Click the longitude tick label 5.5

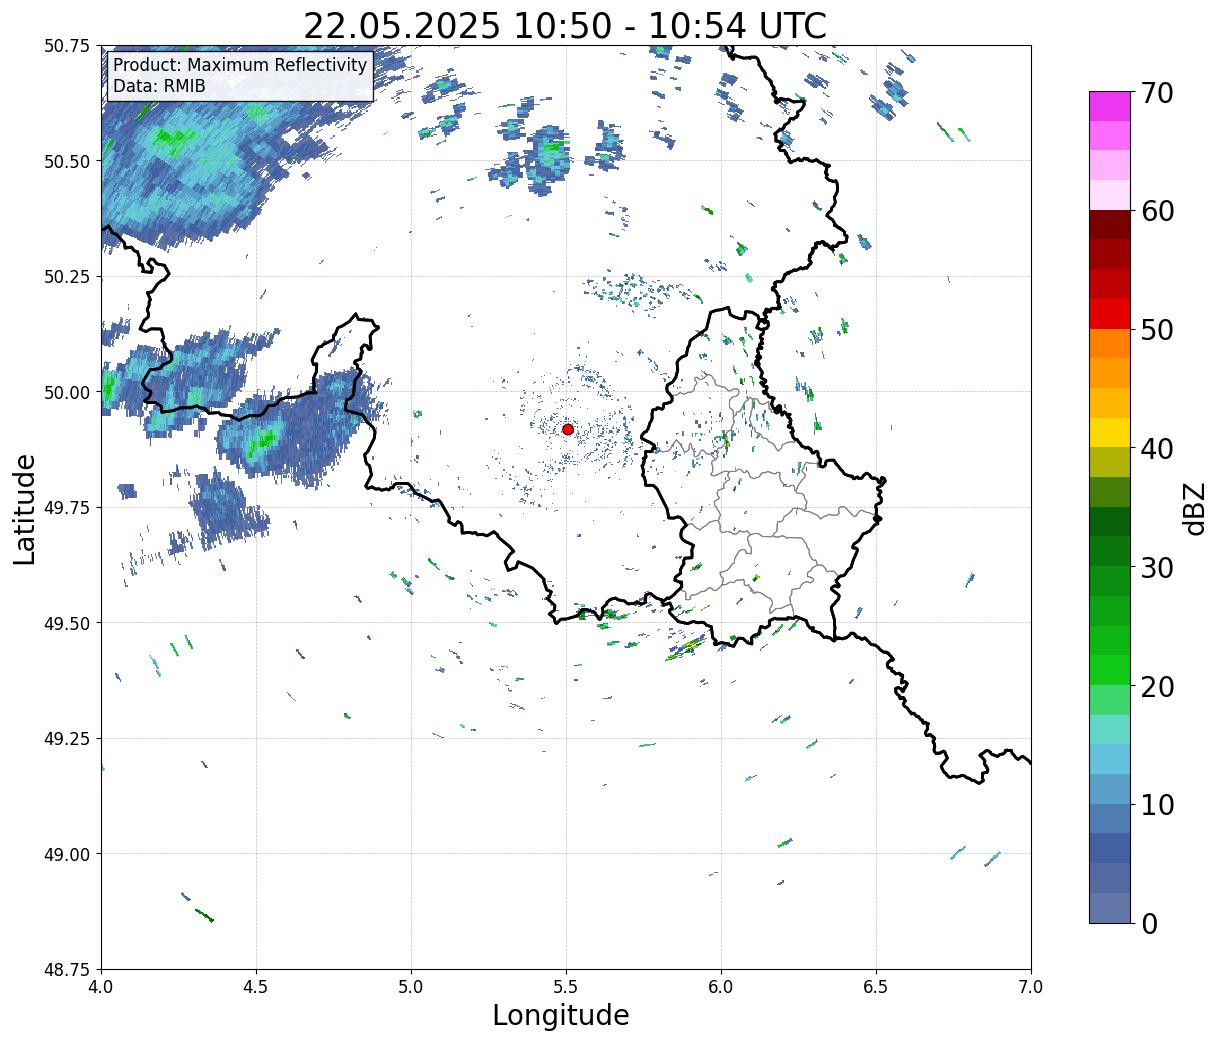pos(566,986)
